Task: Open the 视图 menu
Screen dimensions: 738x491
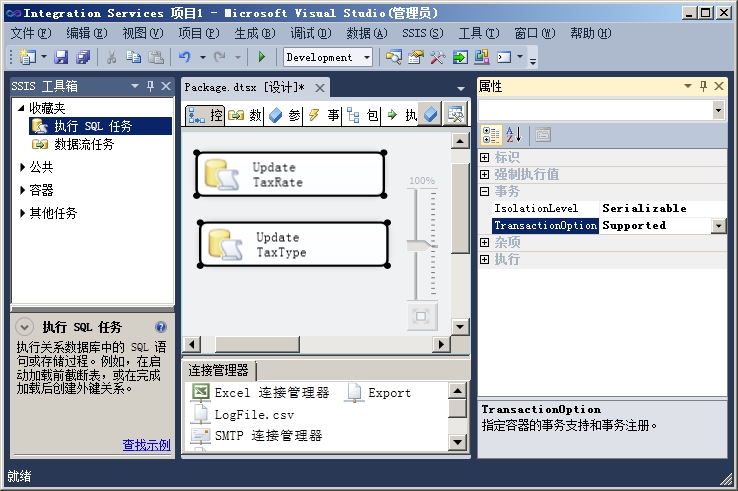Action: (x=143, y=33)
